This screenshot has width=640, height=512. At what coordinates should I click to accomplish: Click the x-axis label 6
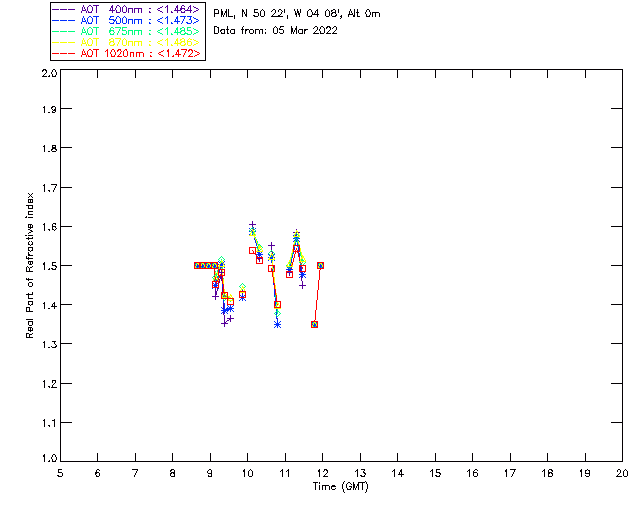(98, 473)
